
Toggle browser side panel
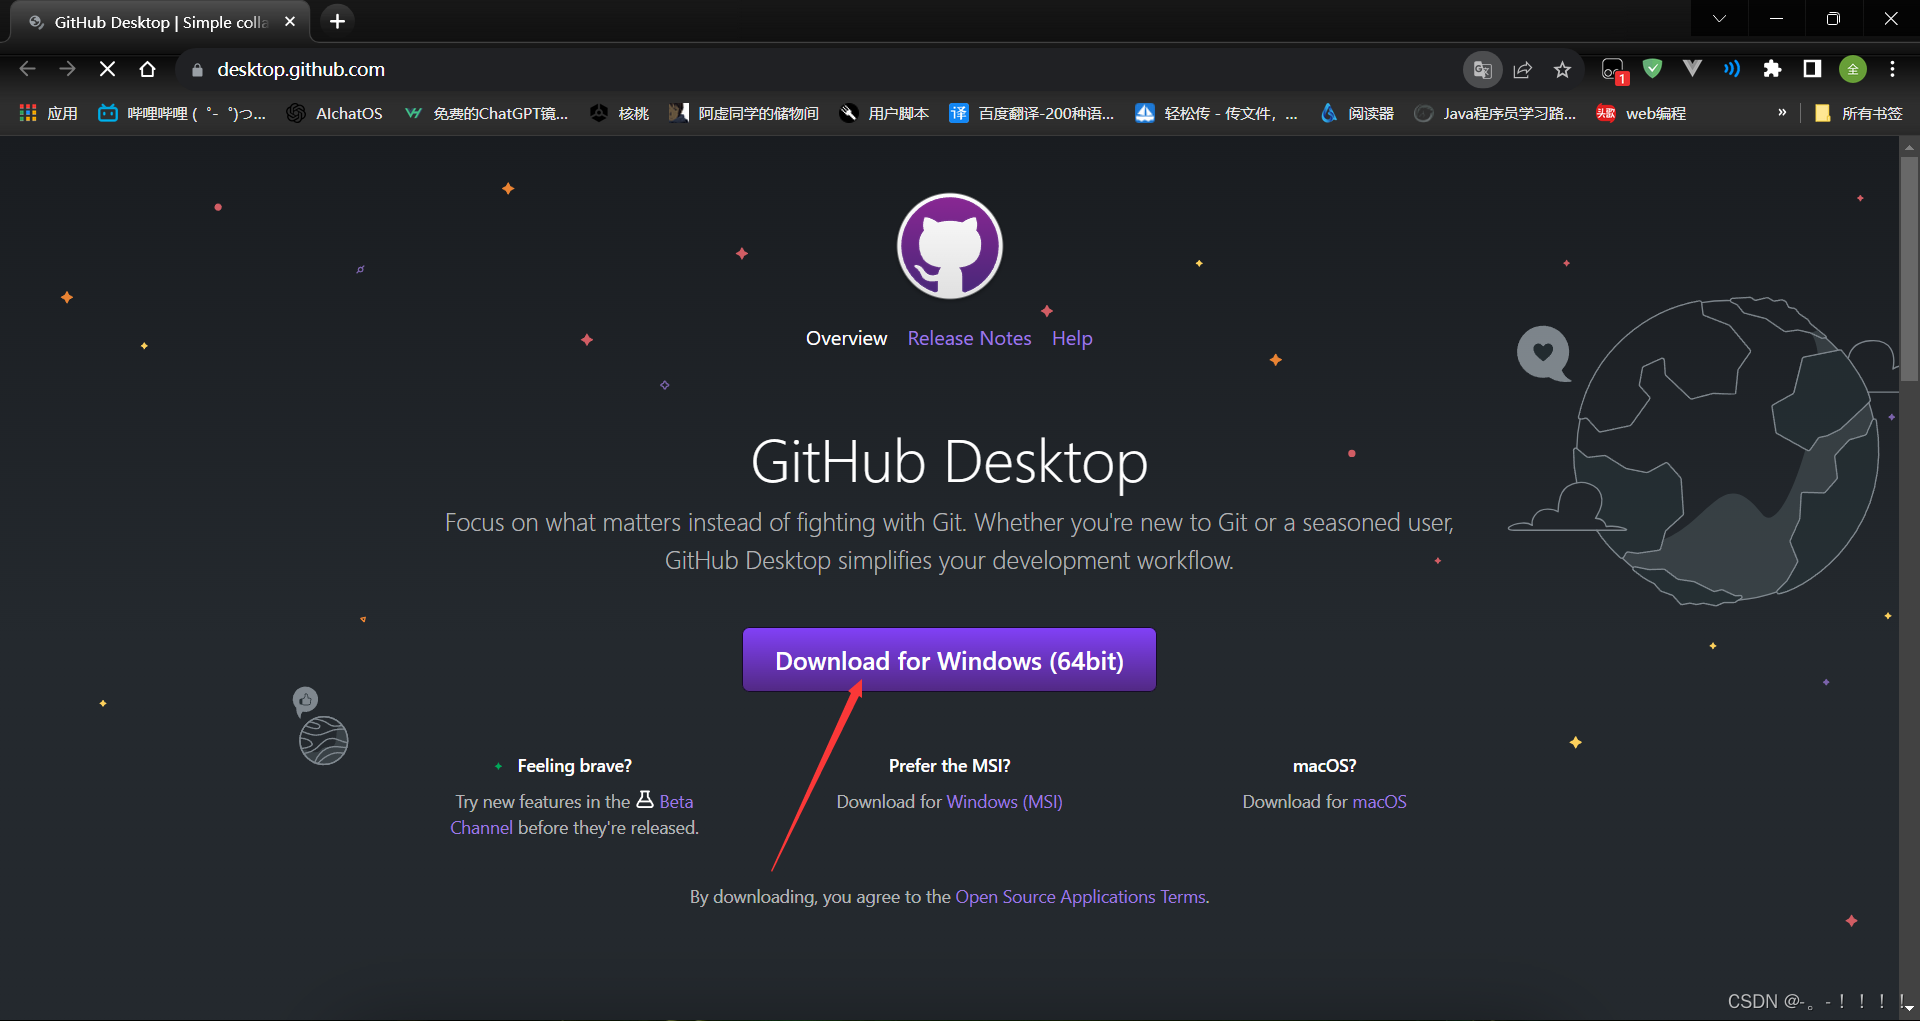point(1812,68)
